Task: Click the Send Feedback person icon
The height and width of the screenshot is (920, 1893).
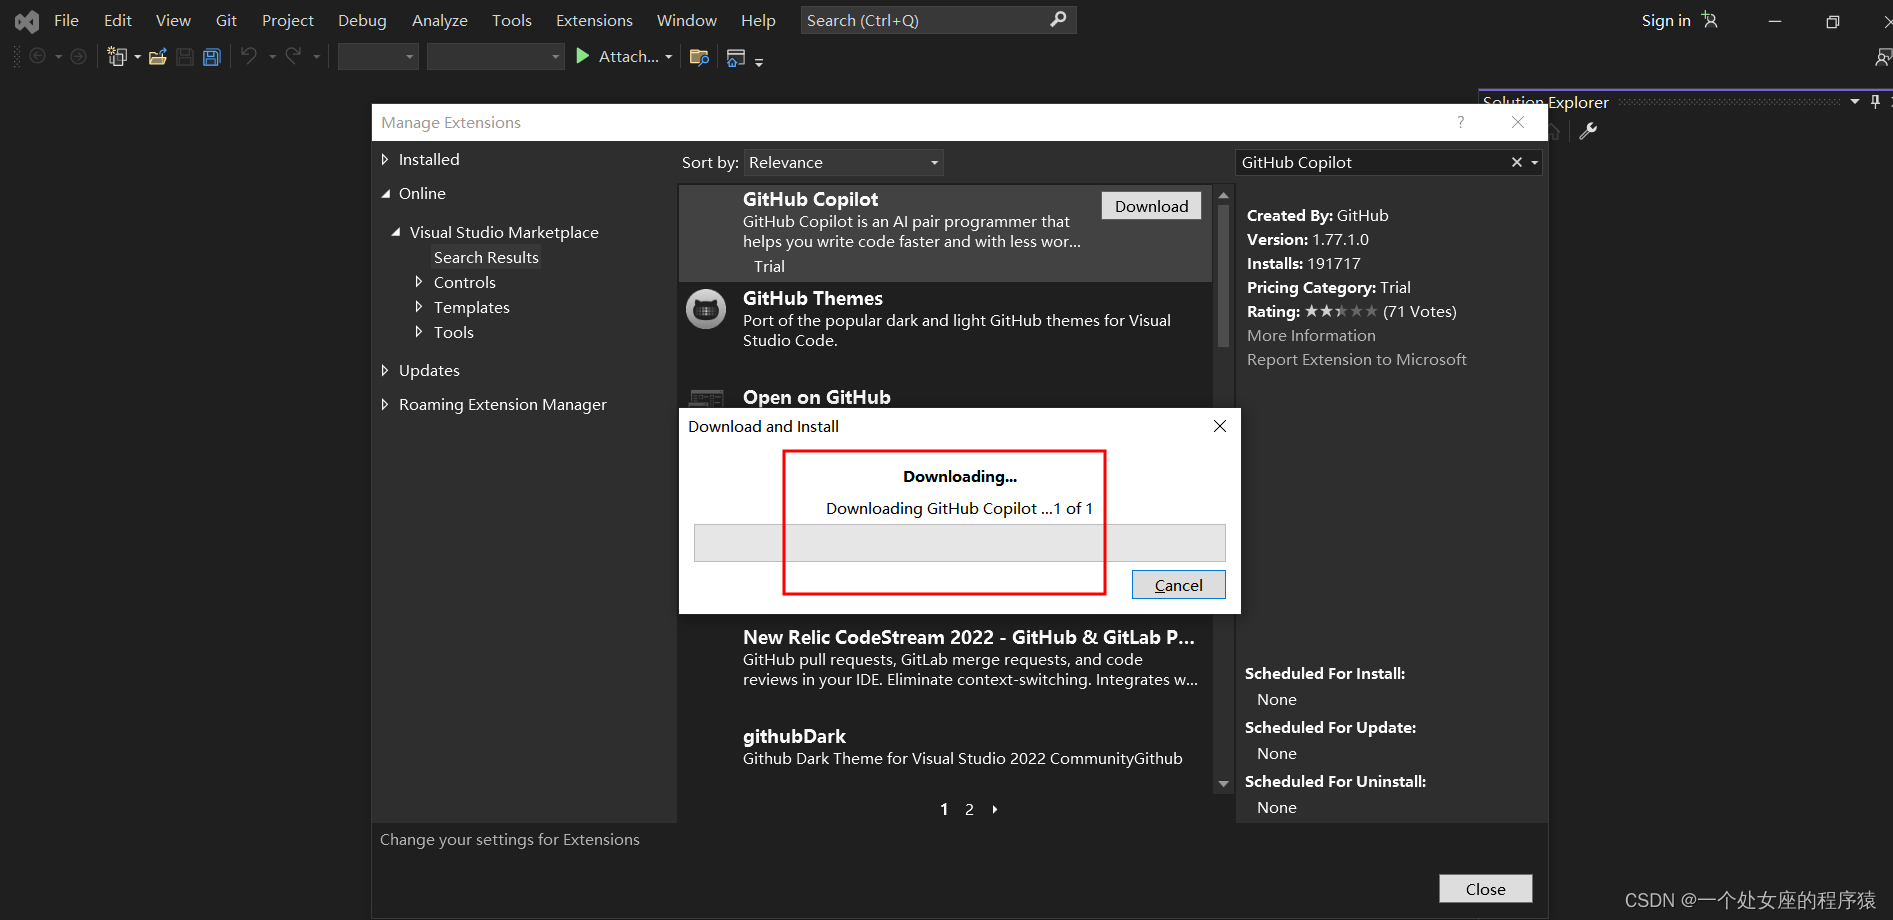Action: tap(1883, 58)
